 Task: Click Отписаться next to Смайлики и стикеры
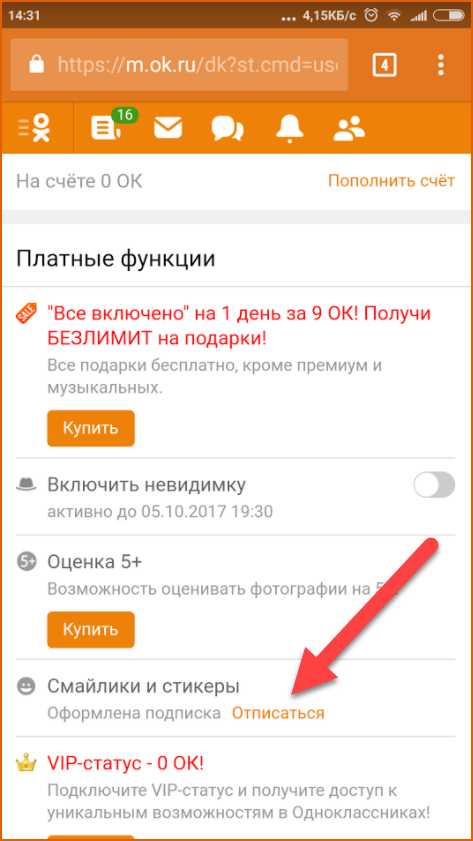278,713
